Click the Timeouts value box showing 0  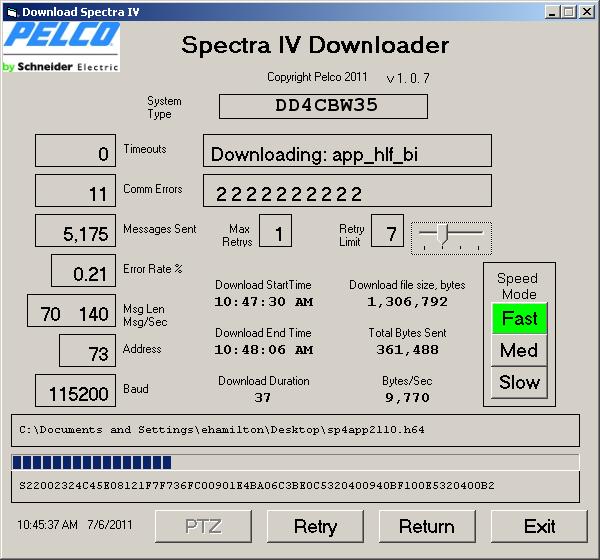[x=75, y=150]
